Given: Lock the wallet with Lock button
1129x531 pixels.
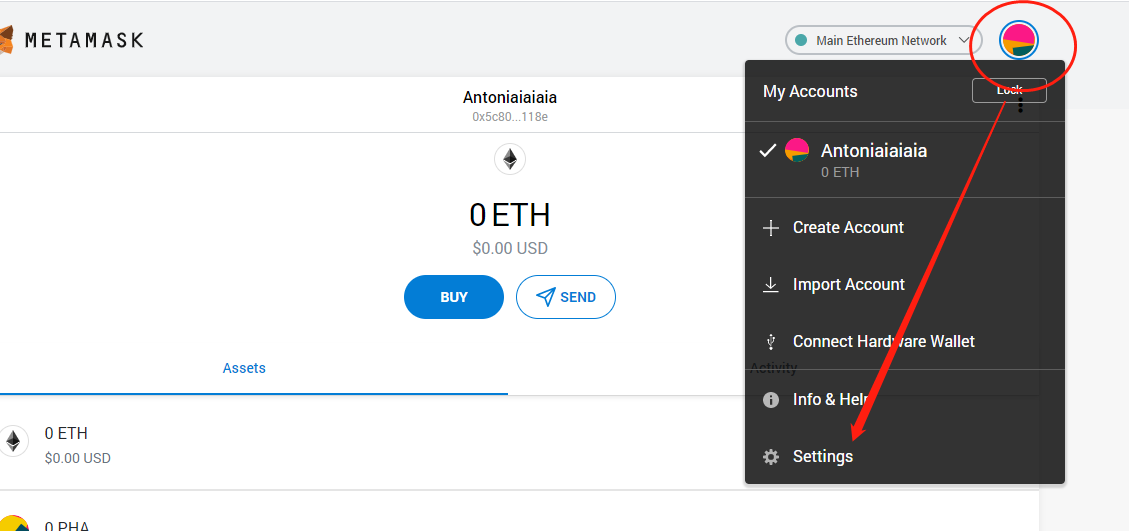Looking at the screenshot, I should tap(1009, 90).
